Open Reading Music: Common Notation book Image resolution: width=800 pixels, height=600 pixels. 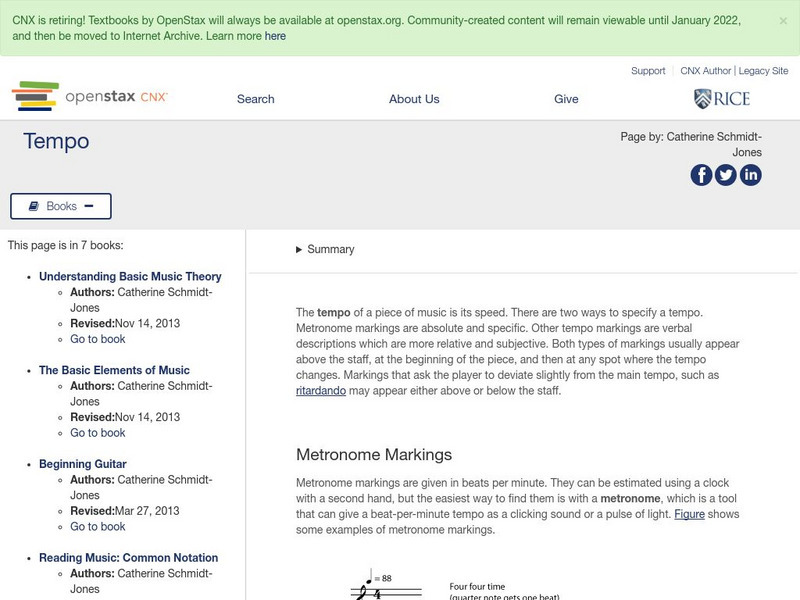129,558
